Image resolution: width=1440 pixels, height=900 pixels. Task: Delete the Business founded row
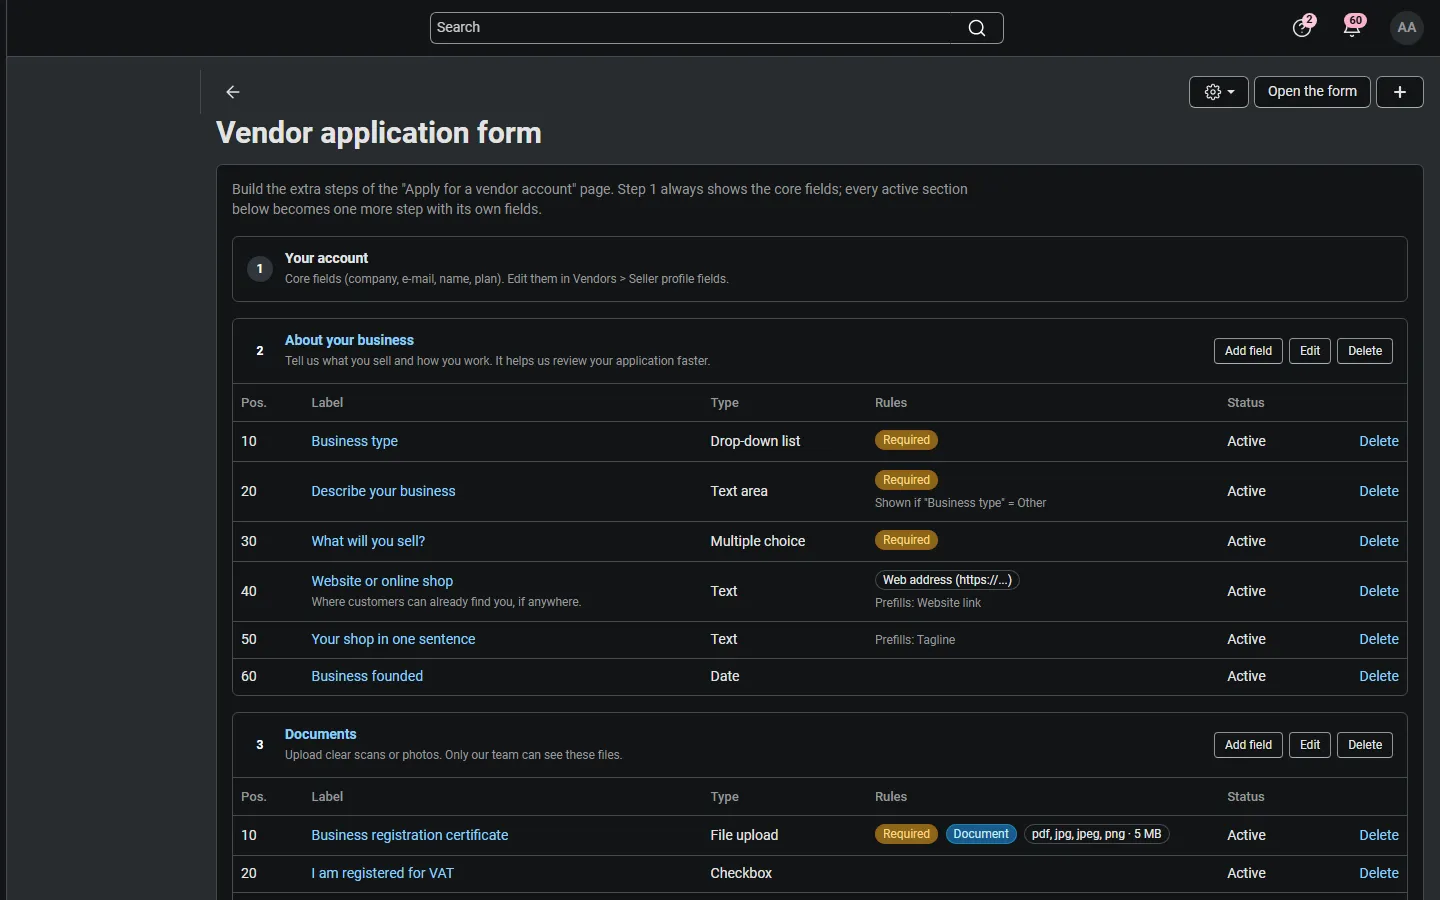1379,676
